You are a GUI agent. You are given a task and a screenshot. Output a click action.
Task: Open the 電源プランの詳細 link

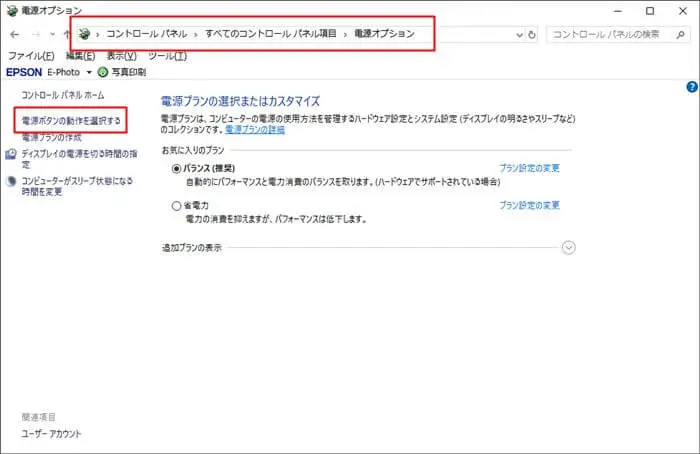(254, 130)
